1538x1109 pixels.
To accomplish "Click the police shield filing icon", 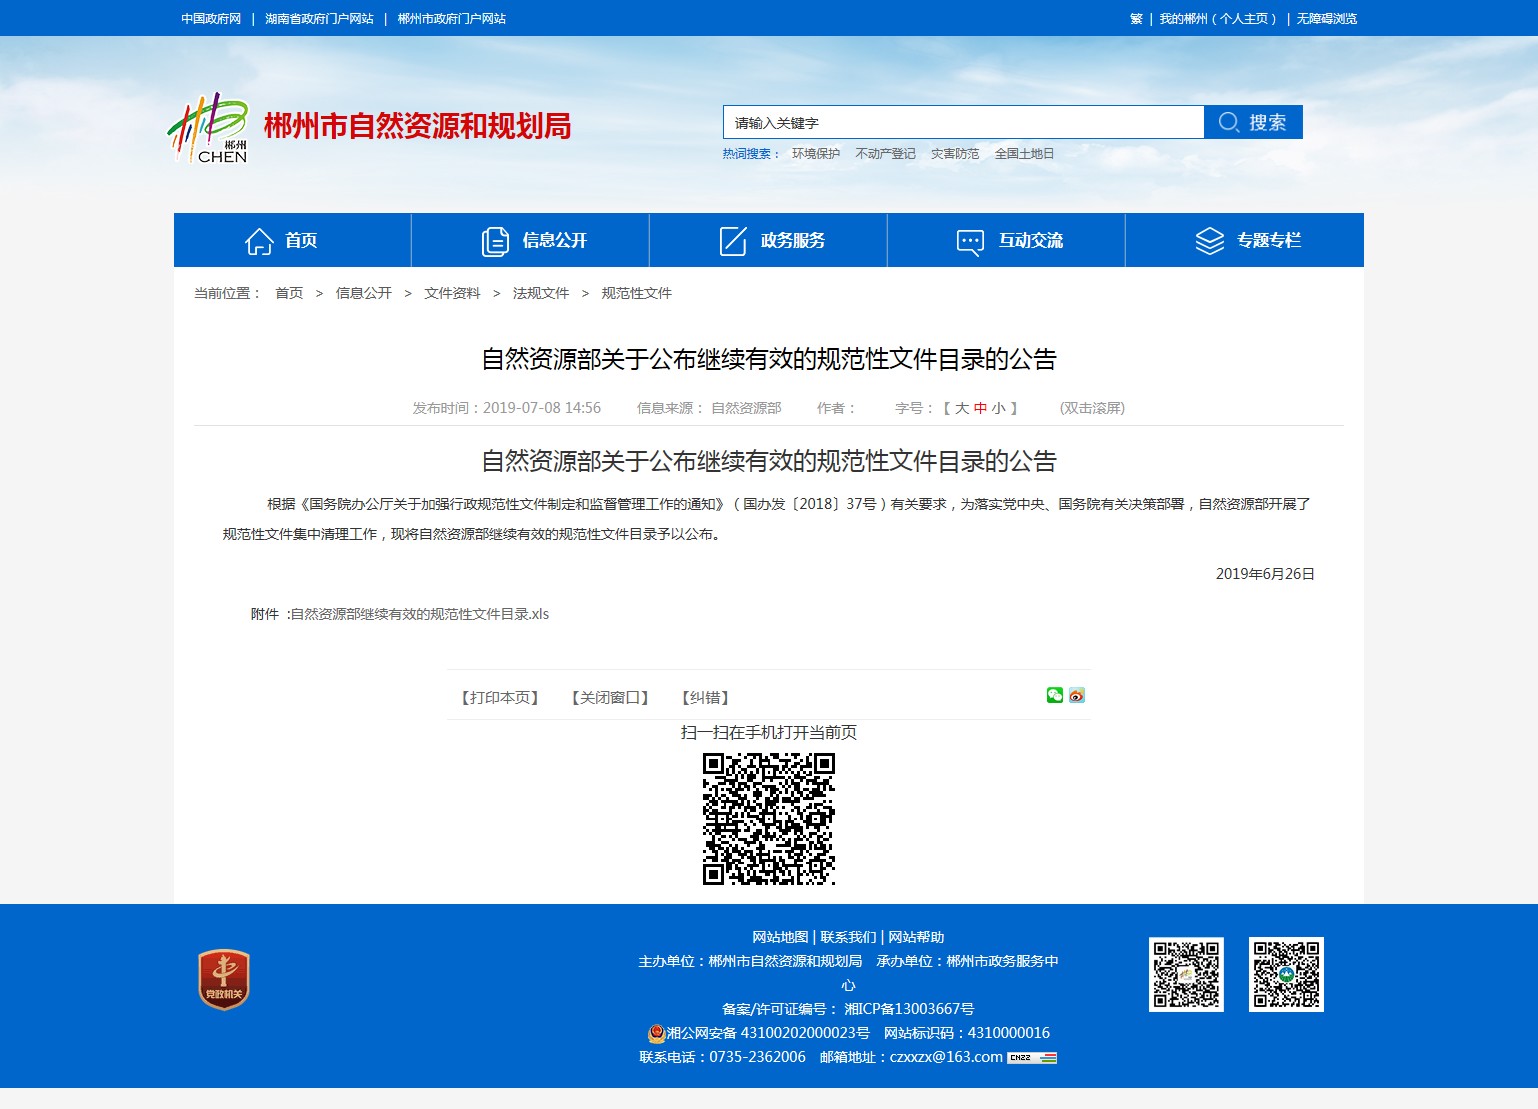I will 656,1033.
